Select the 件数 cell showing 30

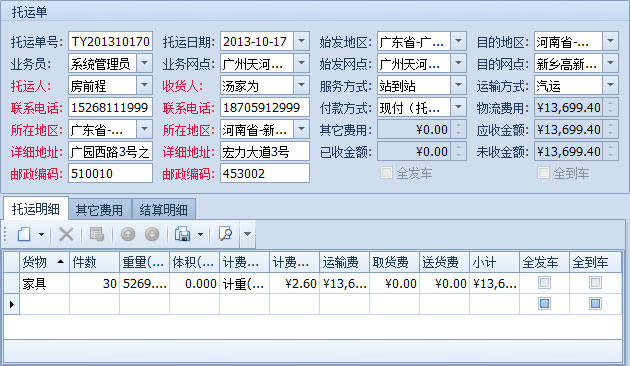click(94, 284)
